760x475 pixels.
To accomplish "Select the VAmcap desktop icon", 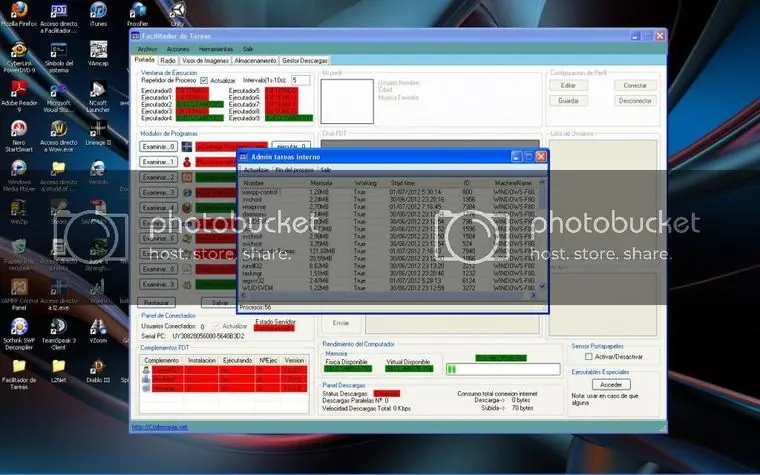I will pos(98,53).
